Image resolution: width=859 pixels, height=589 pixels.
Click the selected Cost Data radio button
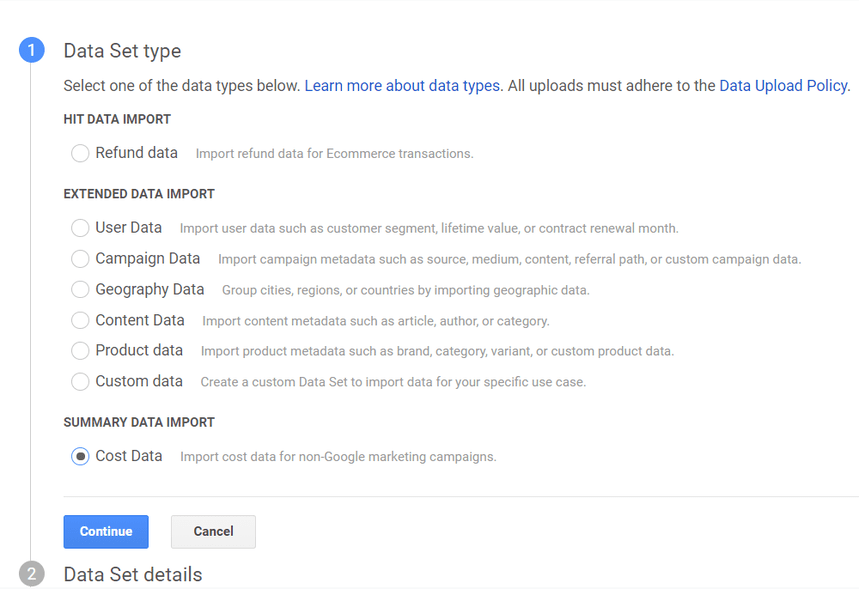(x=80, y=456)
